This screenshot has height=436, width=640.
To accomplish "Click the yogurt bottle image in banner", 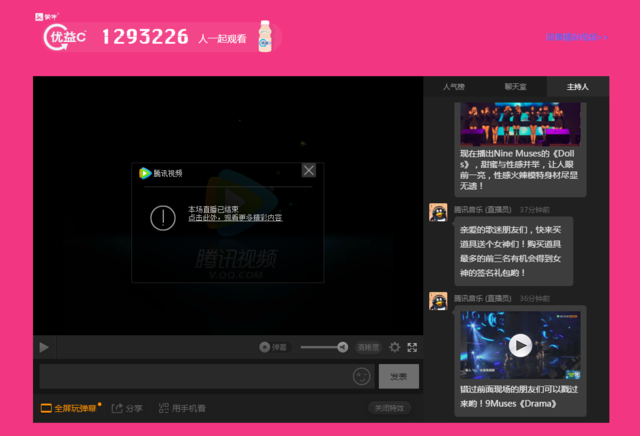I will click(x=265, y=36).
